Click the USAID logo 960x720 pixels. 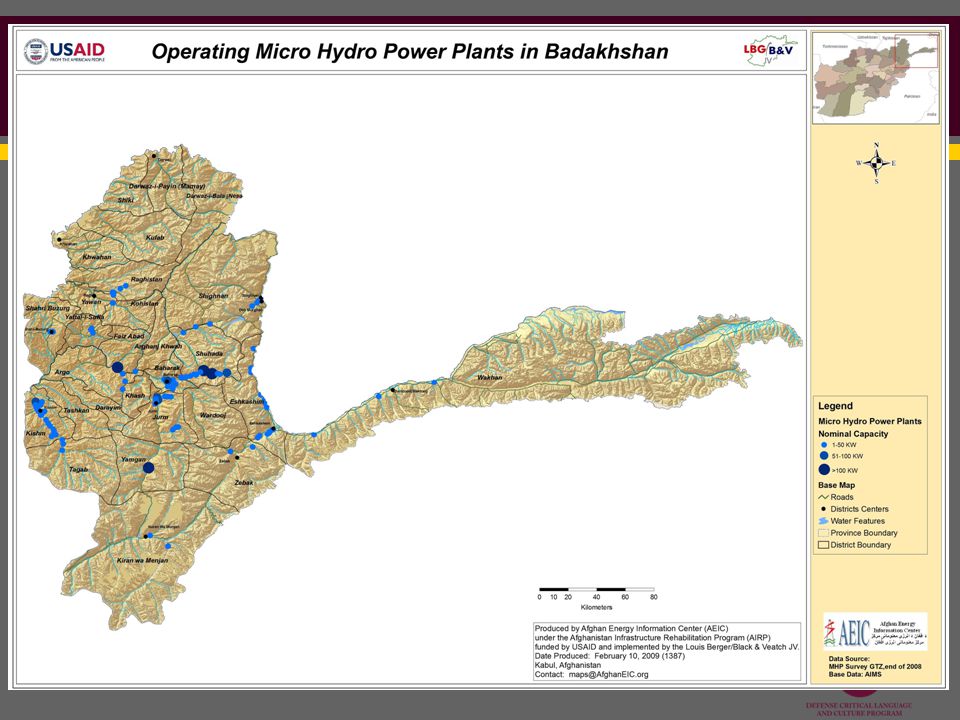65,51
